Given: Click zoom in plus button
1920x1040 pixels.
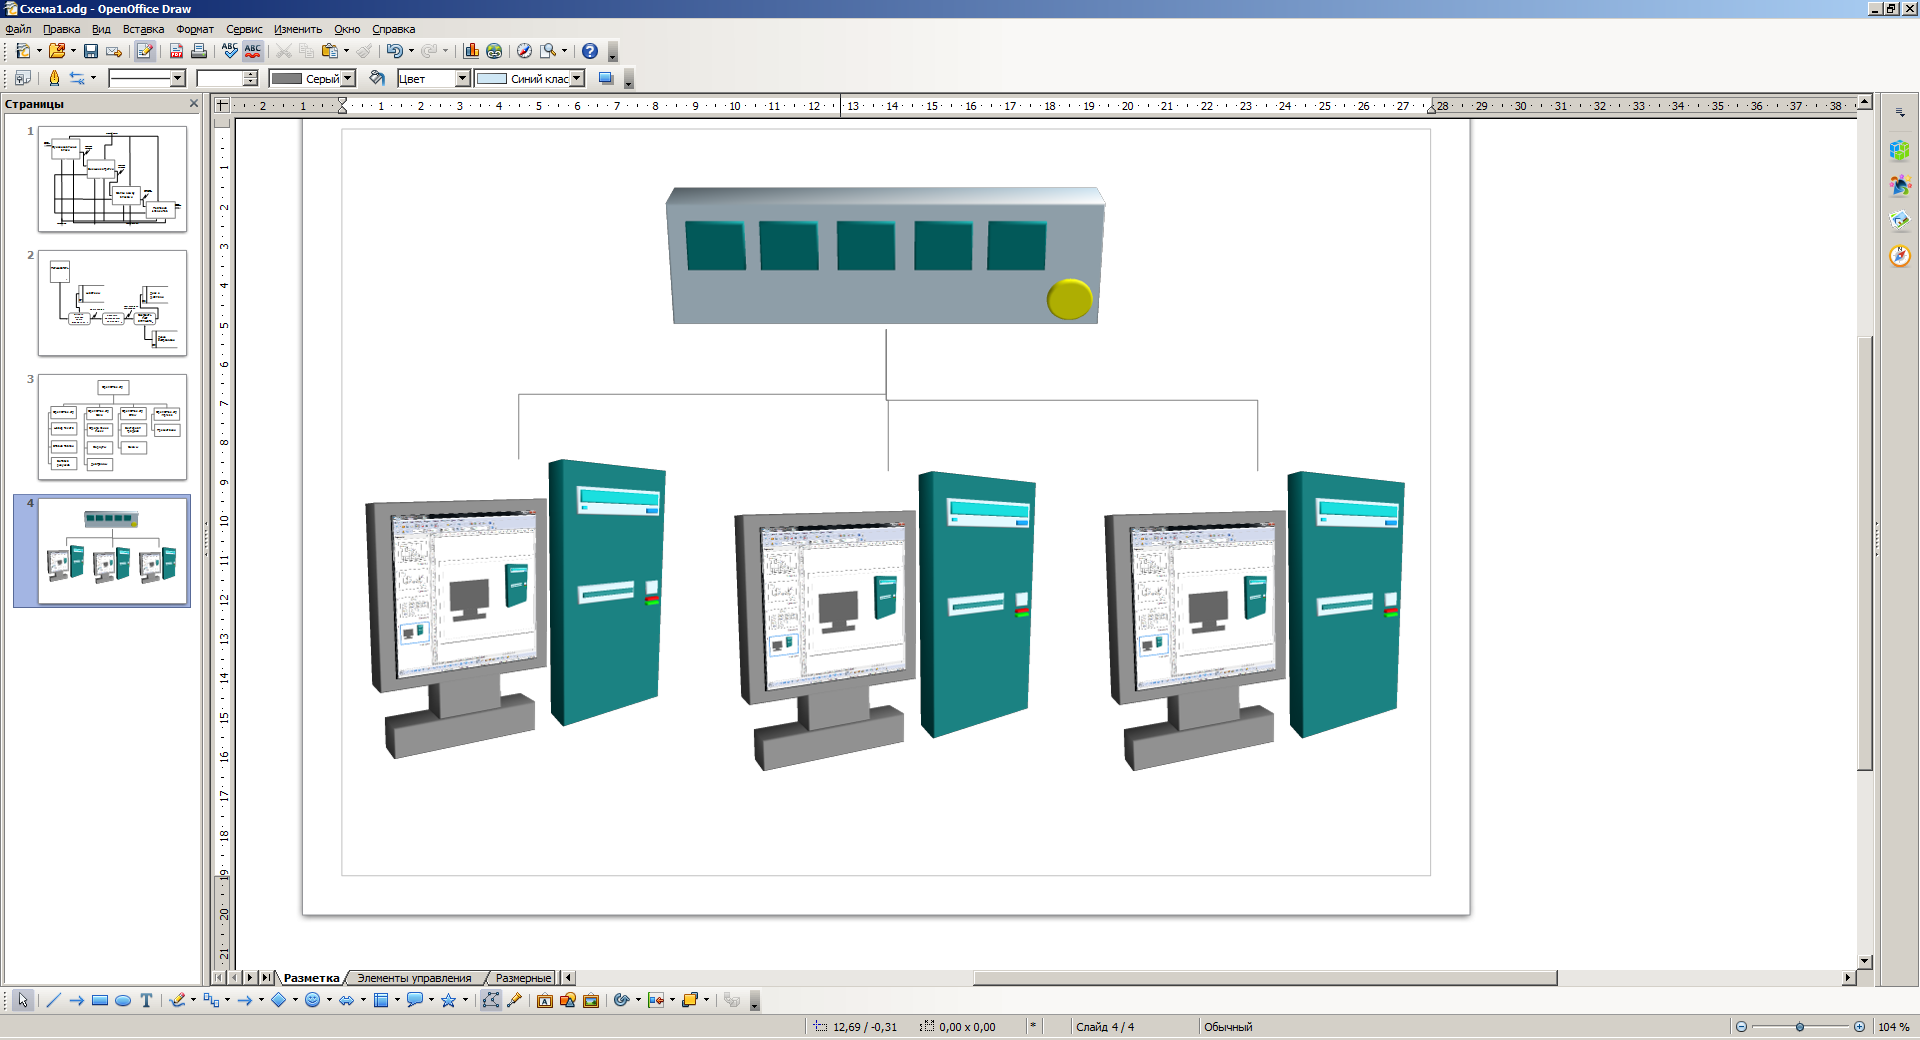Looking at the screenshot, I should tap(1859, 1027).
